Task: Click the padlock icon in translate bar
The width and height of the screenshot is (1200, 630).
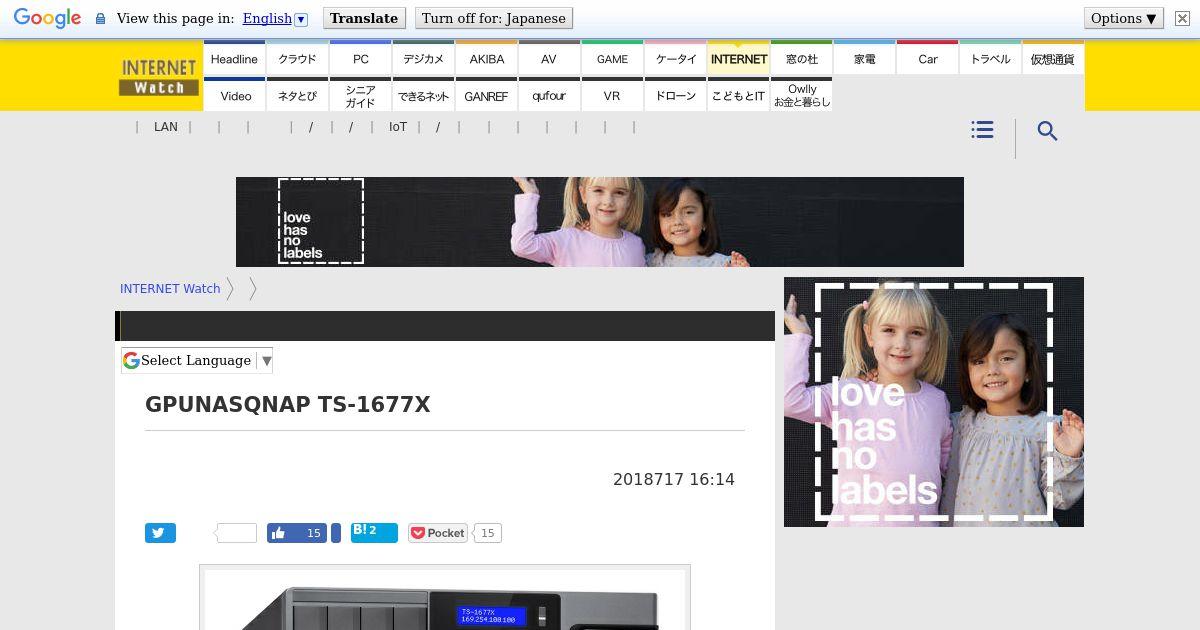Action: [x=100, y=19]
